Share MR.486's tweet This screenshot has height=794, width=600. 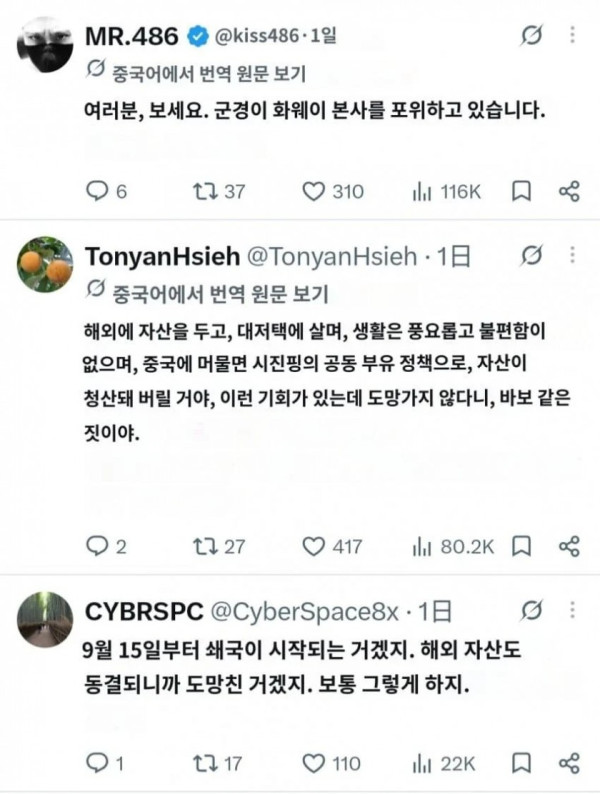pyautogui.click(x=569, y=191)
